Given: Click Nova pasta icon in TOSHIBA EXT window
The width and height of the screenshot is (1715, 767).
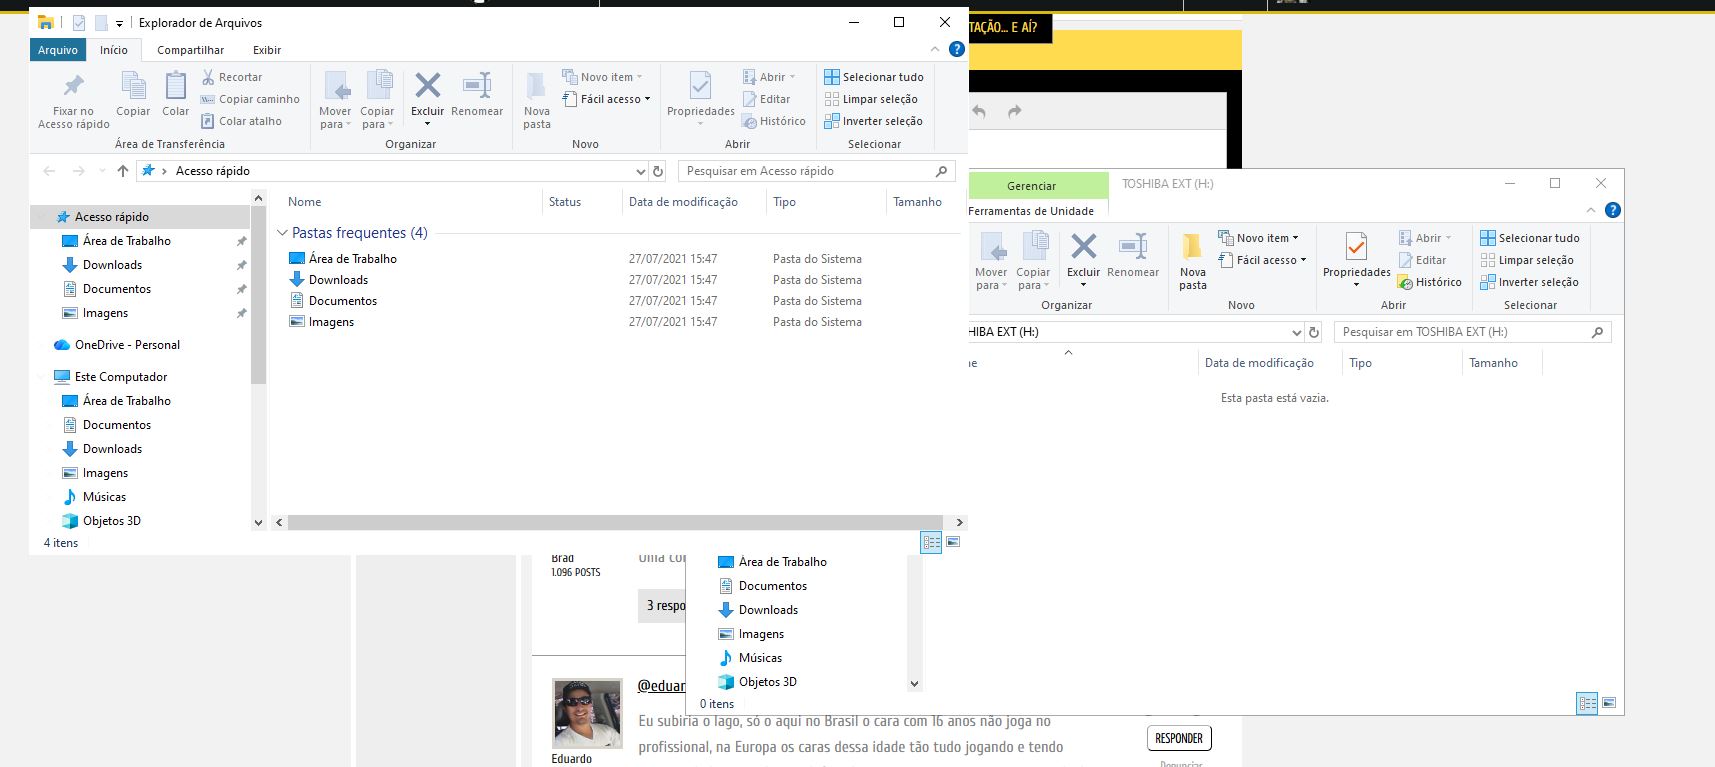Looking at the screenshot, I should (1192, 248).
